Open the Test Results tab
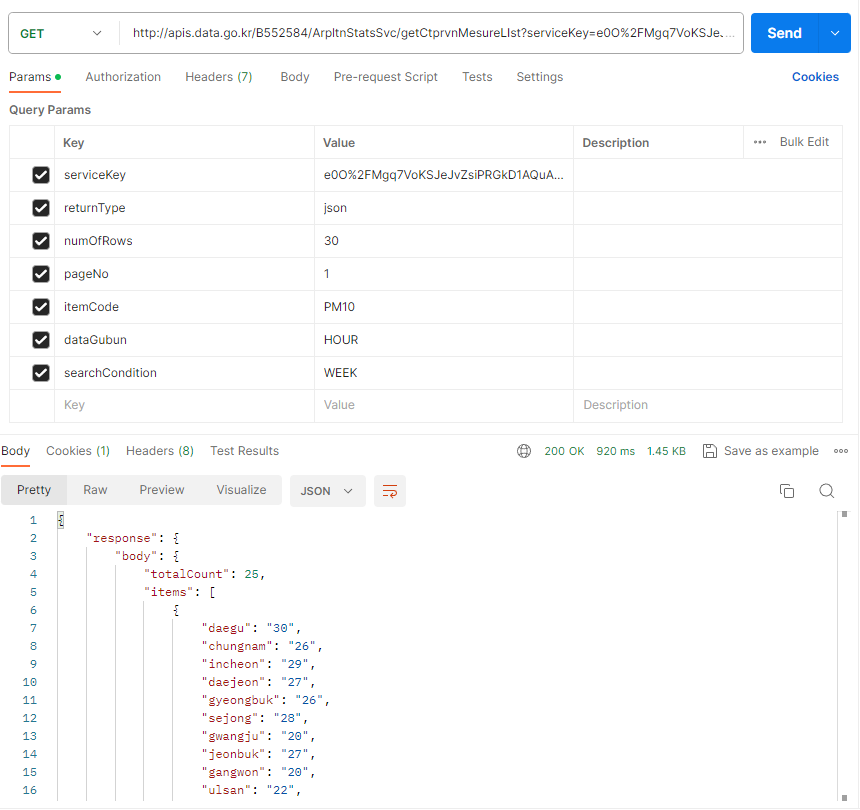Screen dimensions: 860x810 [245, 451]
